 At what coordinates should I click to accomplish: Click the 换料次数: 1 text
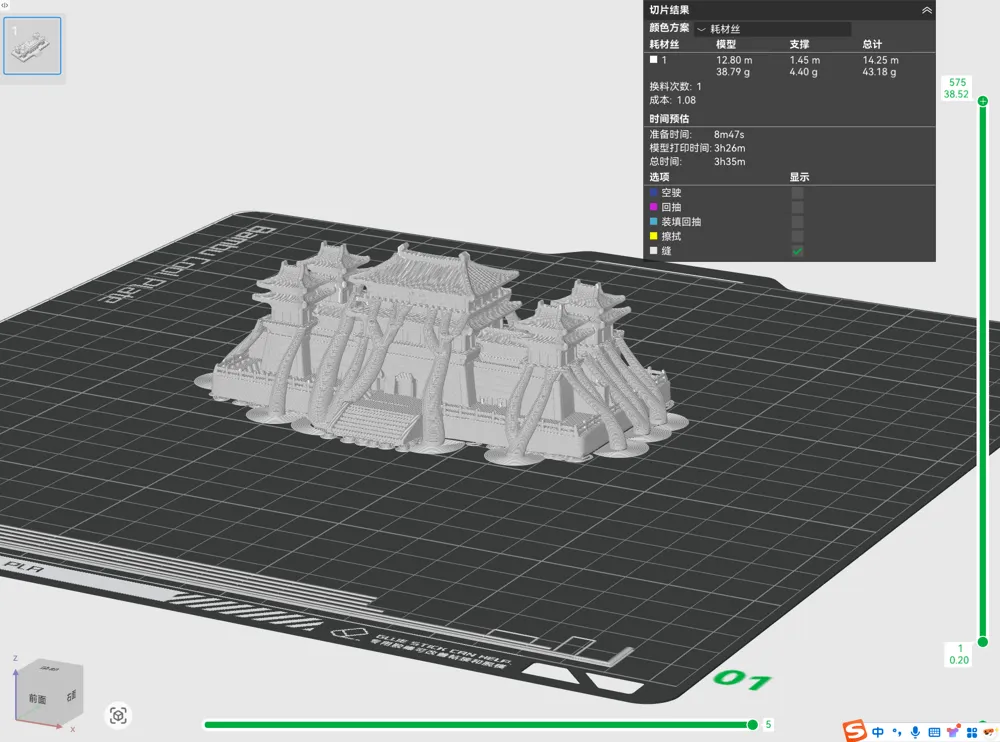[675, 86]
